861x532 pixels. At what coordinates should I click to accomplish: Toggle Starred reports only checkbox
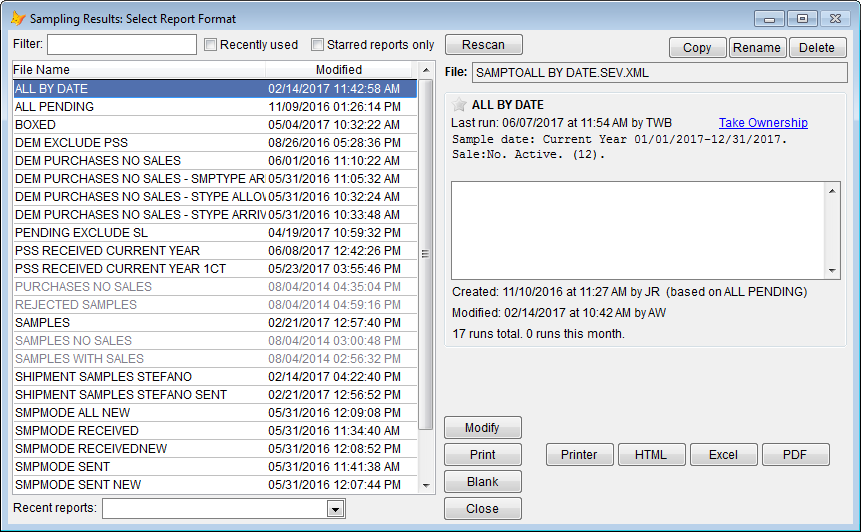point(317,44)
